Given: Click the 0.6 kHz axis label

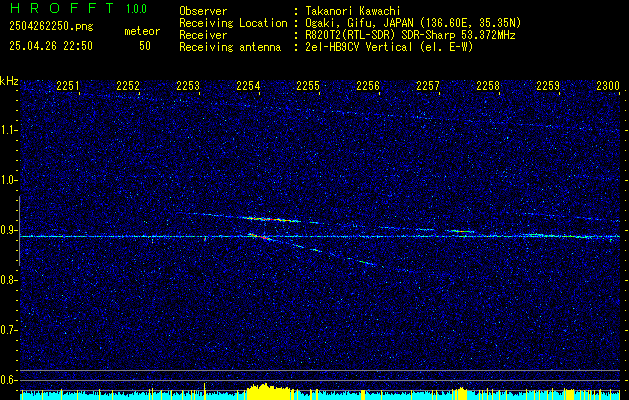Looking at the screenshot, I should pos(8,380).
